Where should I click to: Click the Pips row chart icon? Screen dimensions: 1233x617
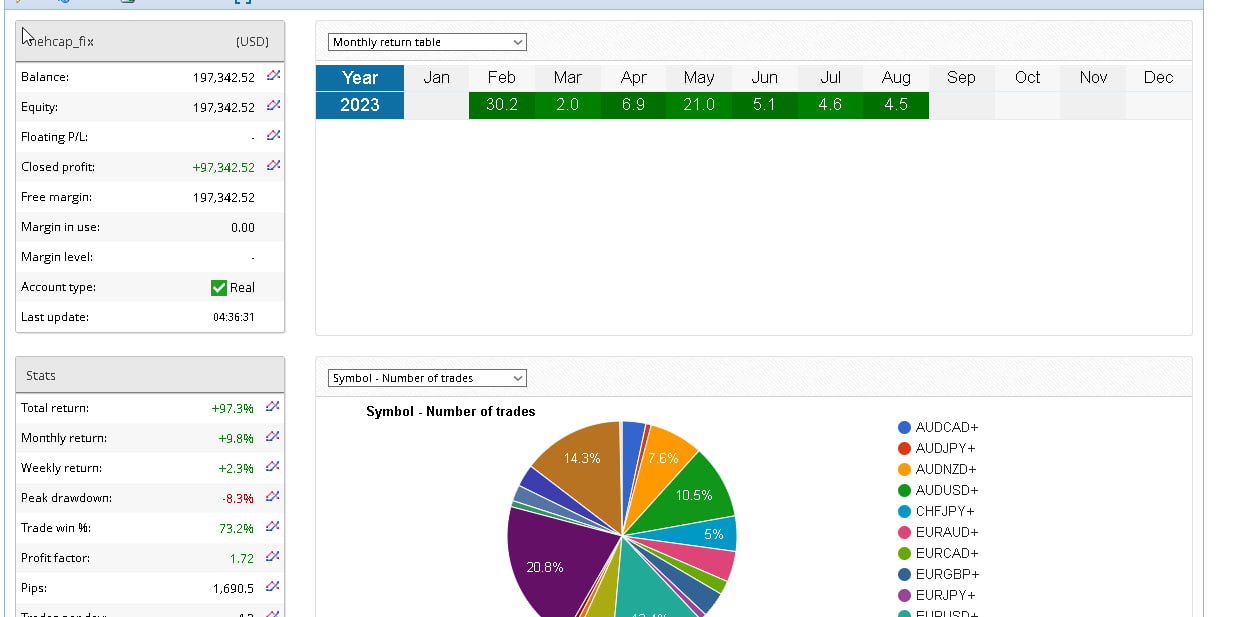tap(273, 587)
